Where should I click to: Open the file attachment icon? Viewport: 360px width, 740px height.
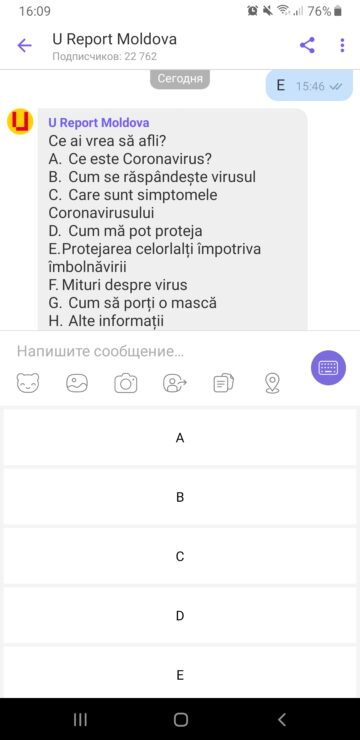click(224, 383)
